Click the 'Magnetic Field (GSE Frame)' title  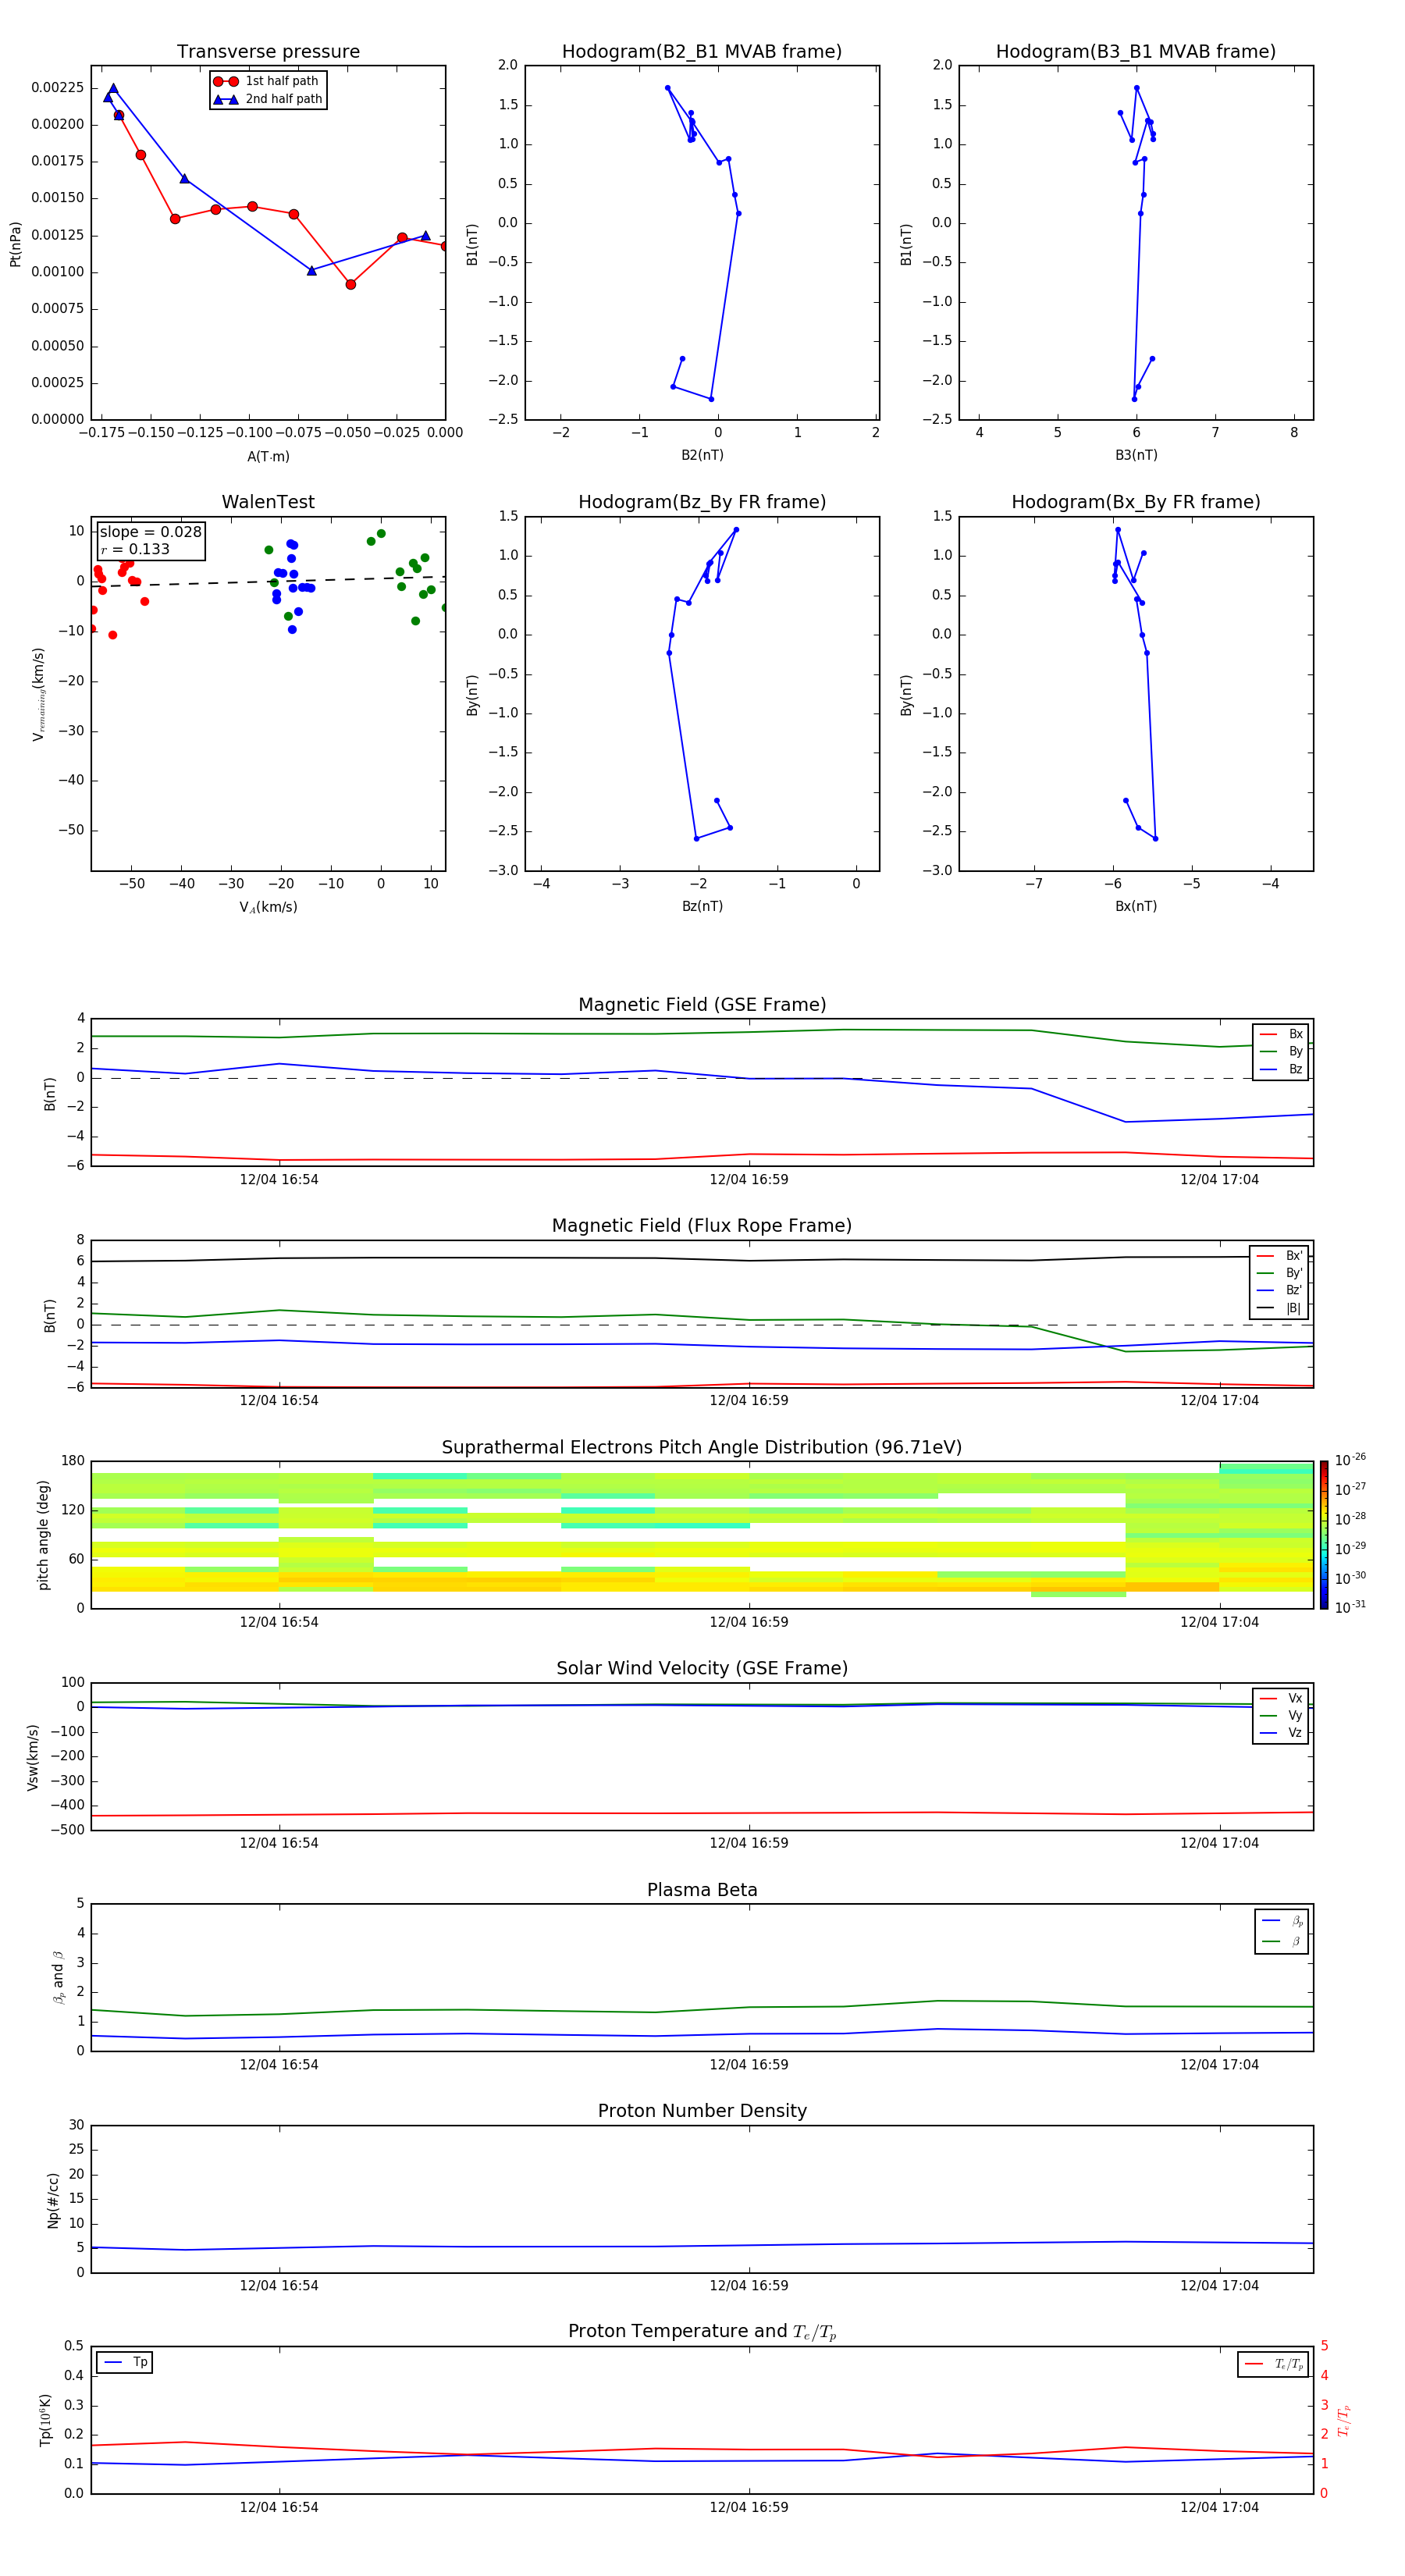[x=702, y=1005]
